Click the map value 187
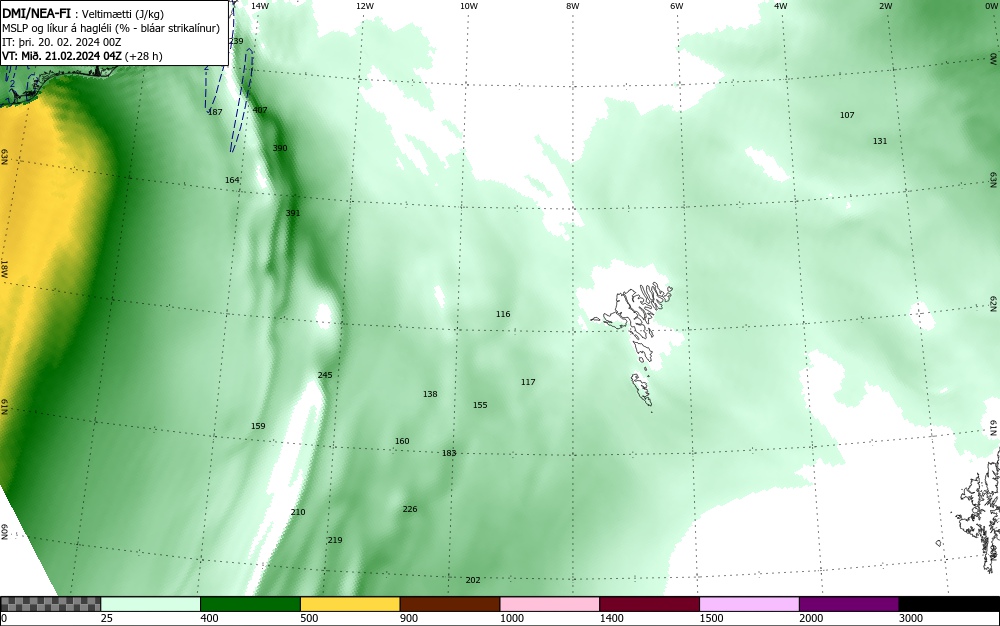 click(x=215, y=112)
